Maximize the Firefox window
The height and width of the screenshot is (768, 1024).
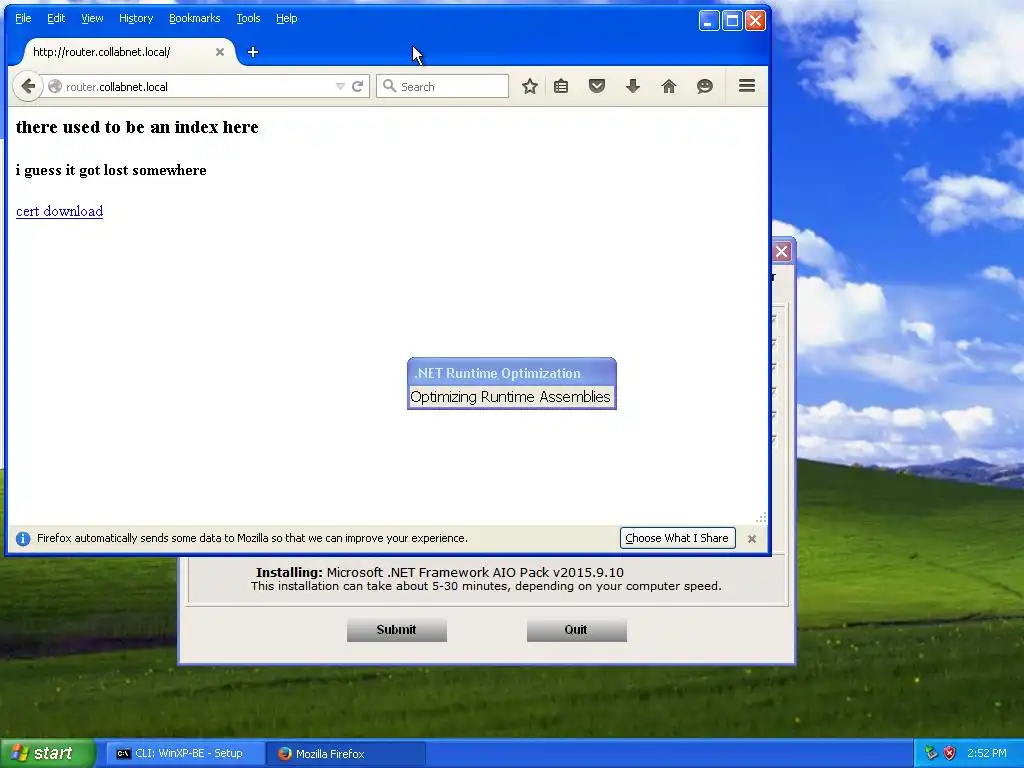point(732,20)
